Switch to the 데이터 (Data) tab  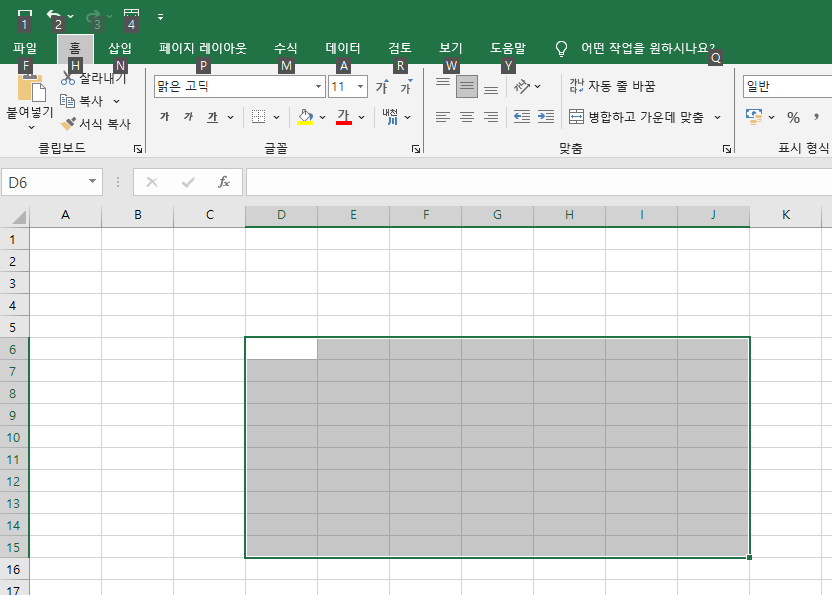(x=343, y=48)
